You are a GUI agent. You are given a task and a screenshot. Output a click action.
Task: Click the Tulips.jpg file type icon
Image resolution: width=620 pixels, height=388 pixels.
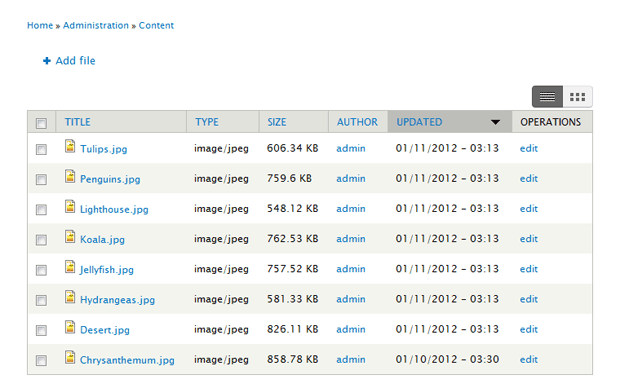[70, 146]
